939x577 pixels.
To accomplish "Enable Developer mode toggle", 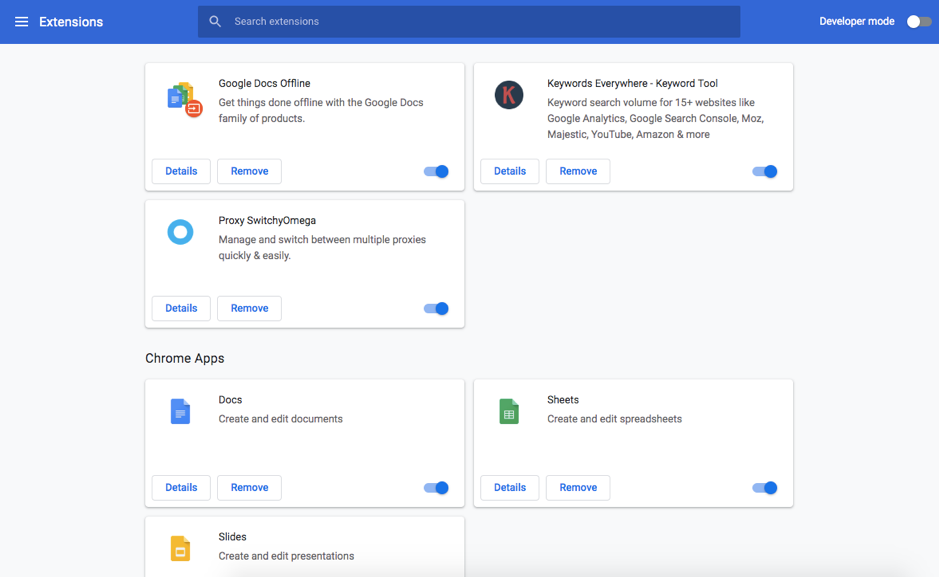I will (x=918, y=22).
